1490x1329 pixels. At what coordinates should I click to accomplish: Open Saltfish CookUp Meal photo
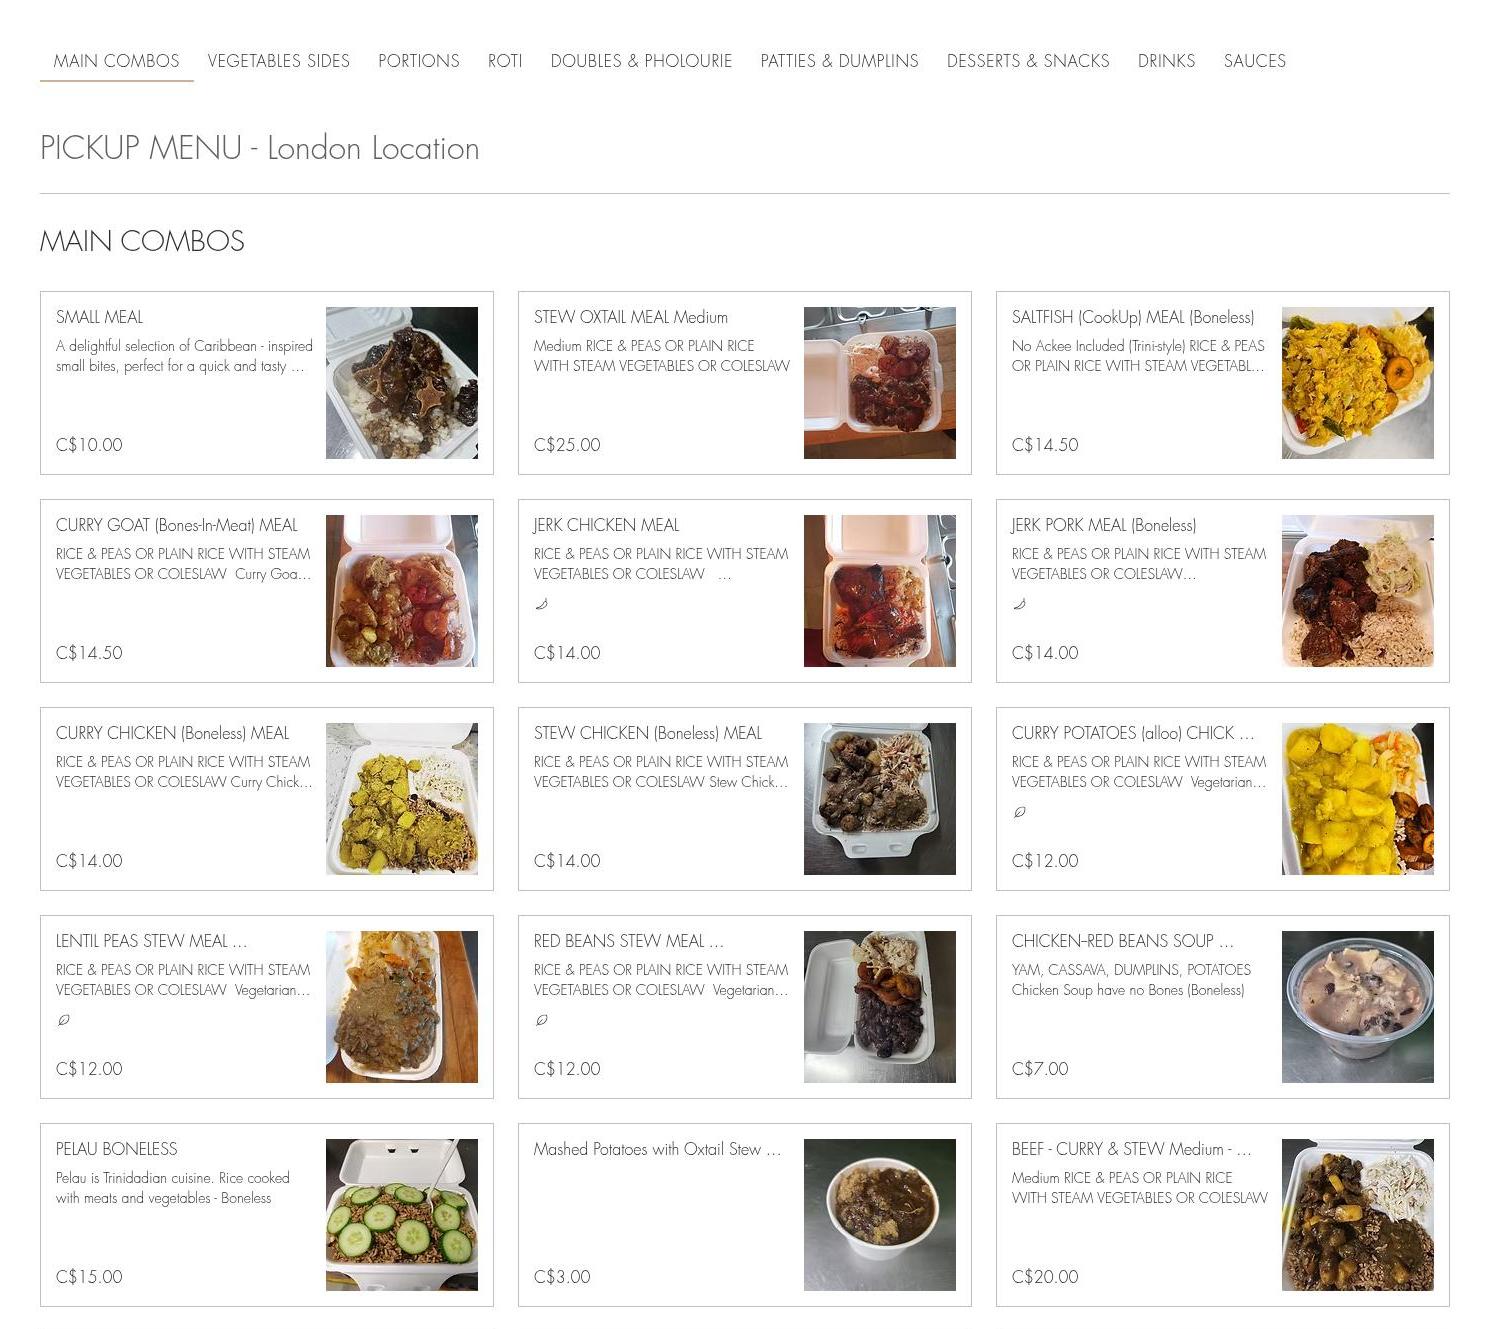[1358, 383]
